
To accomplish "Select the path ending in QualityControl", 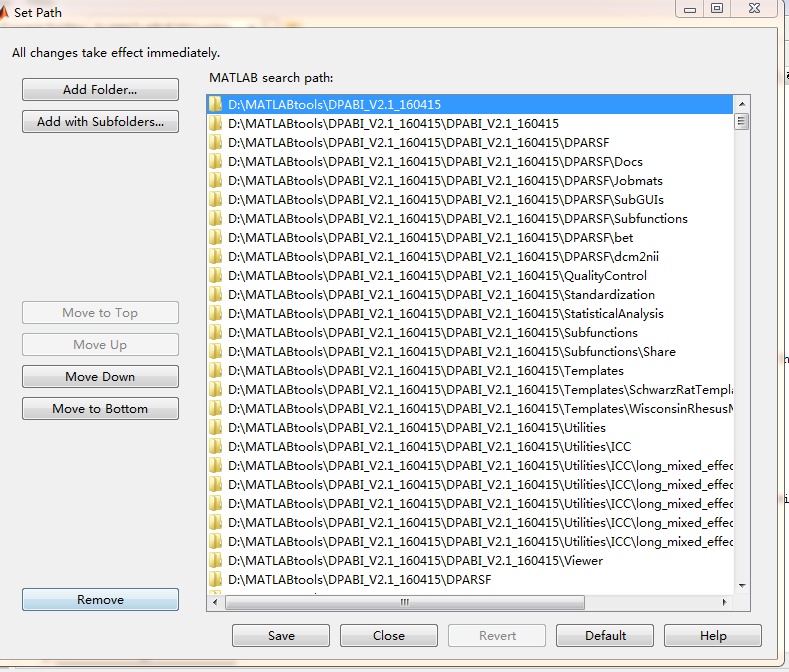I will click(470, 276).
